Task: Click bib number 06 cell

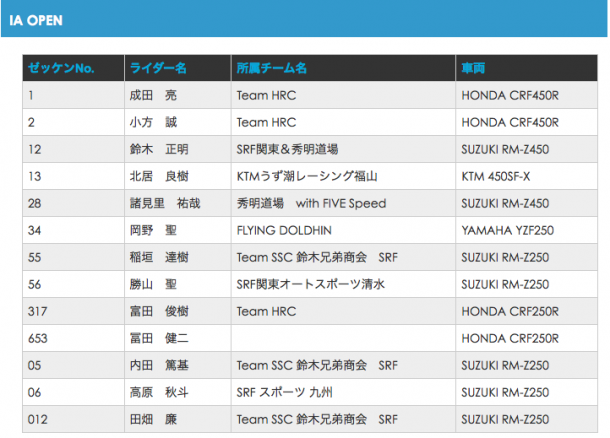Action: [74, 392]
